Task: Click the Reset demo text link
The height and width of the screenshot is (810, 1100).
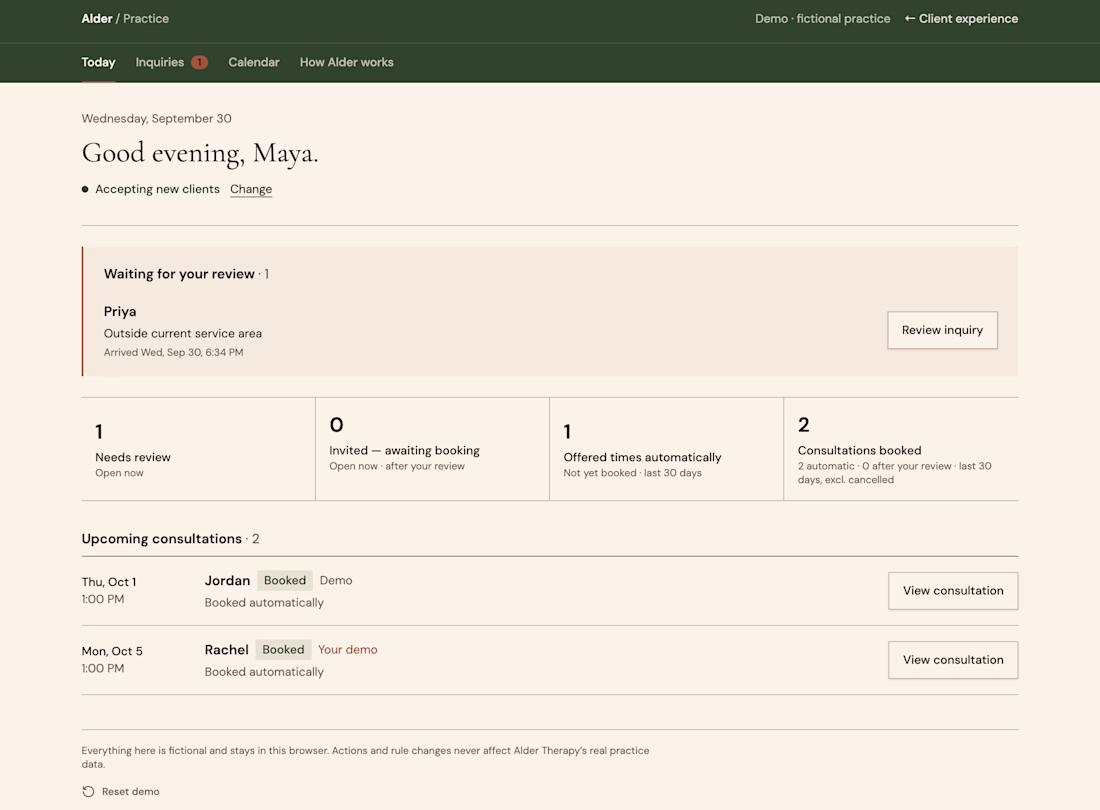Action: point(130,792)
